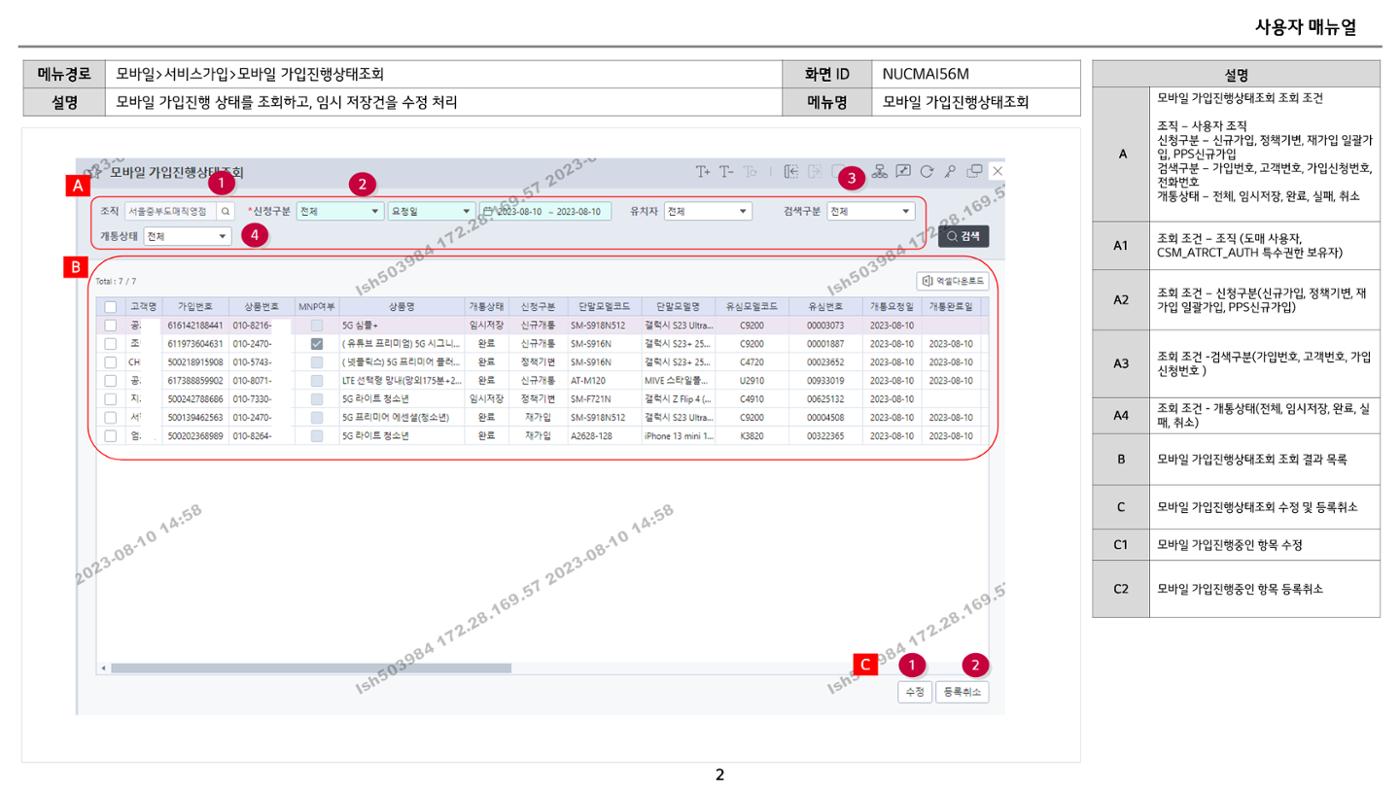Toggle MNP여부 checkbox in 유튜브 프리미엄 row
1400x788 pixels.
tap(317, 344)
